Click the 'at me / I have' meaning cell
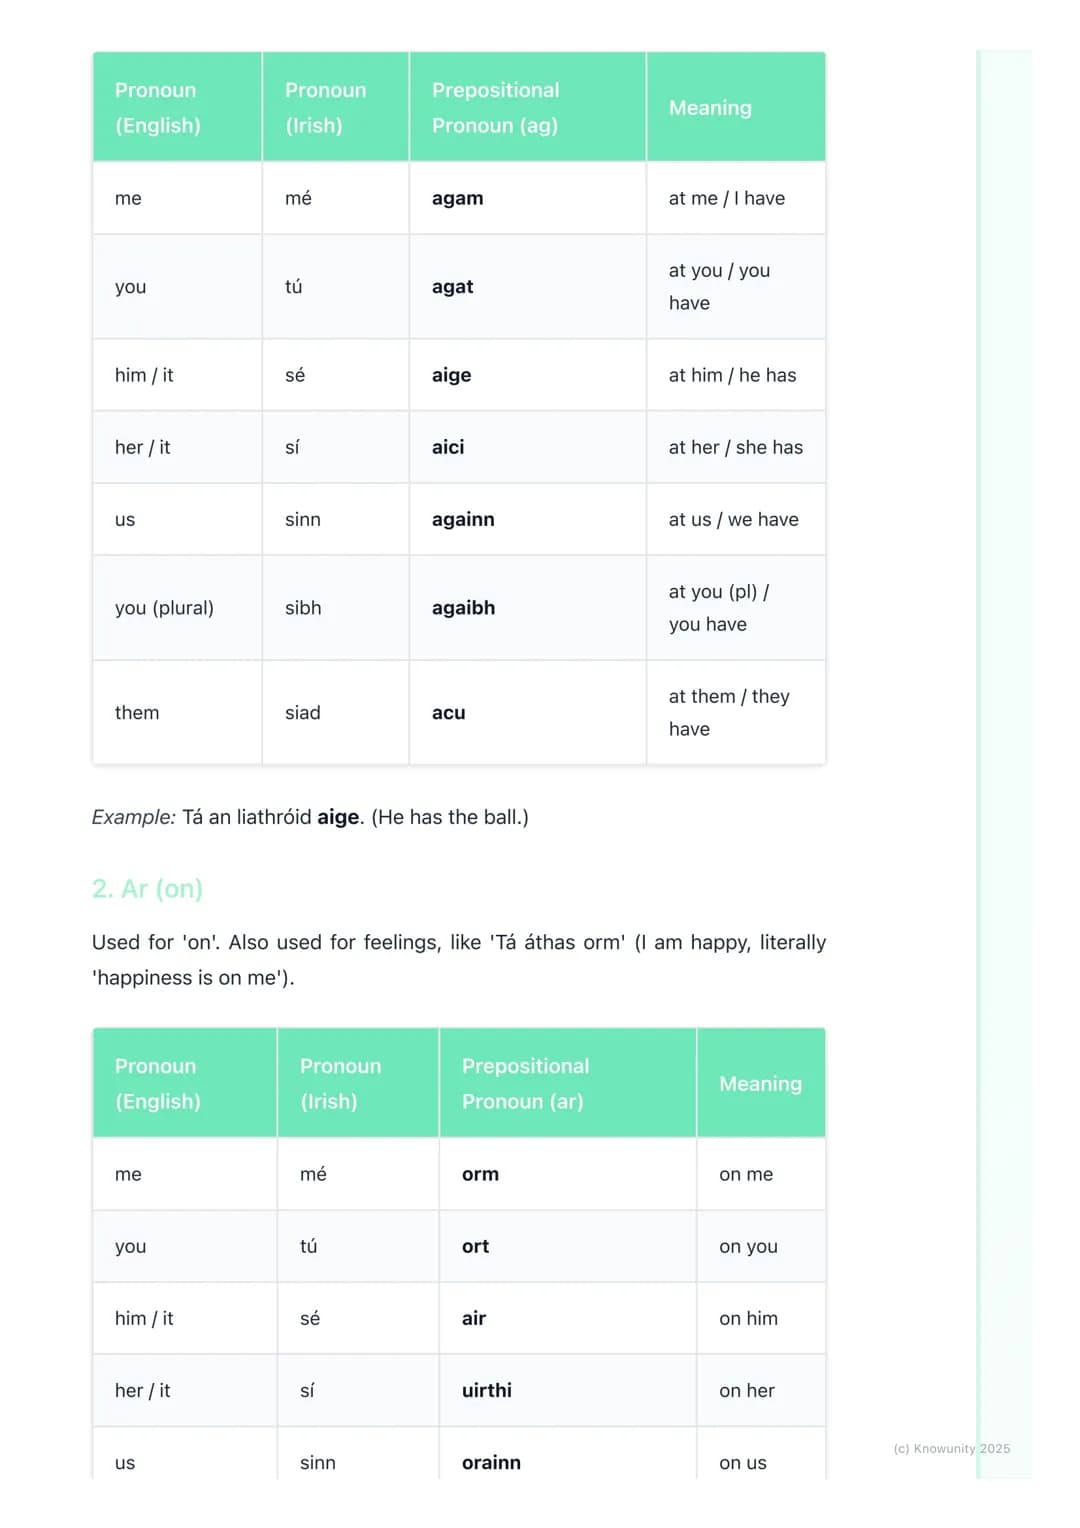This screenshot has height=1528, width=1080. pos(736,198)
